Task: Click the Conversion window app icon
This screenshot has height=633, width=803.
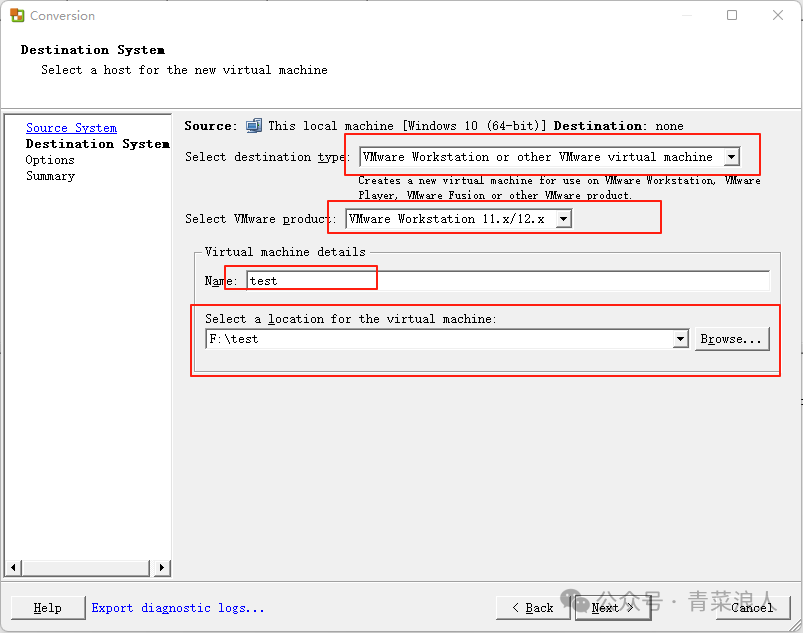Action: point(17,15)
